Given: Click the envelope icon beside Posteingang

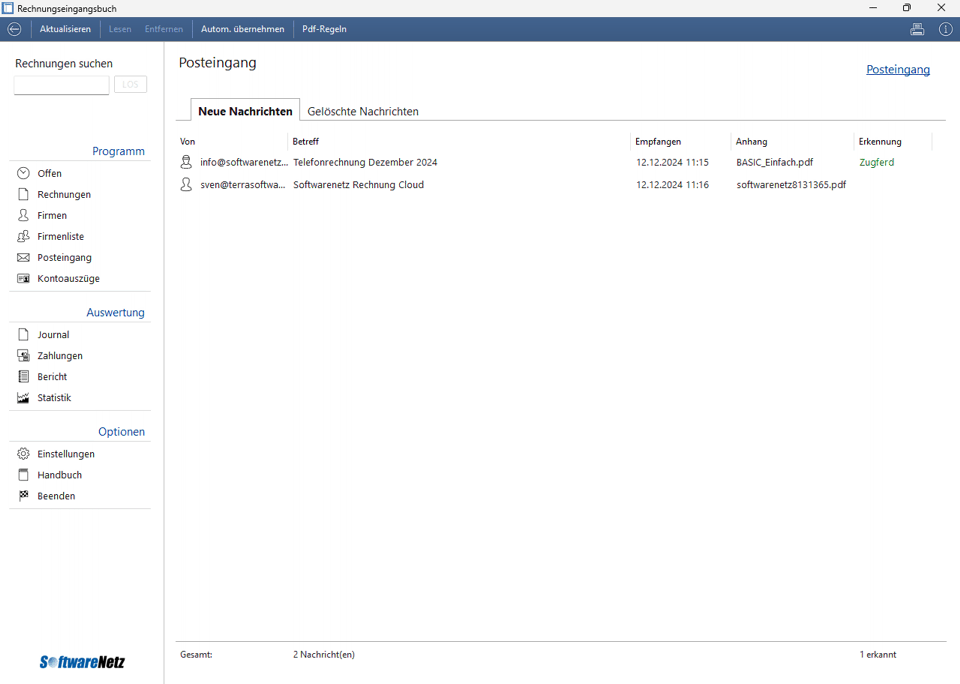Looking at the screenshot, I should (x=23, y=257).
